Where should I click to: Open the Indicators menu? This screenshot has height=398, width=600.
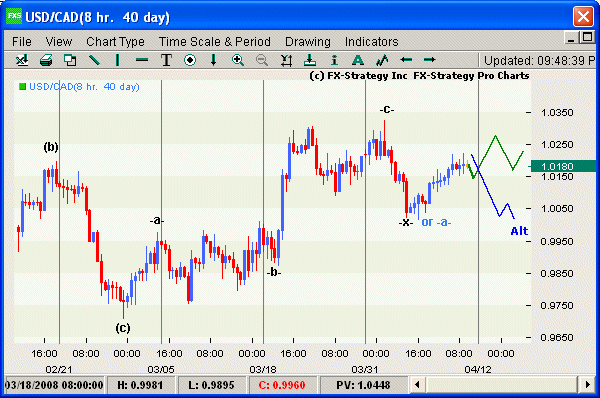[372, 42]
